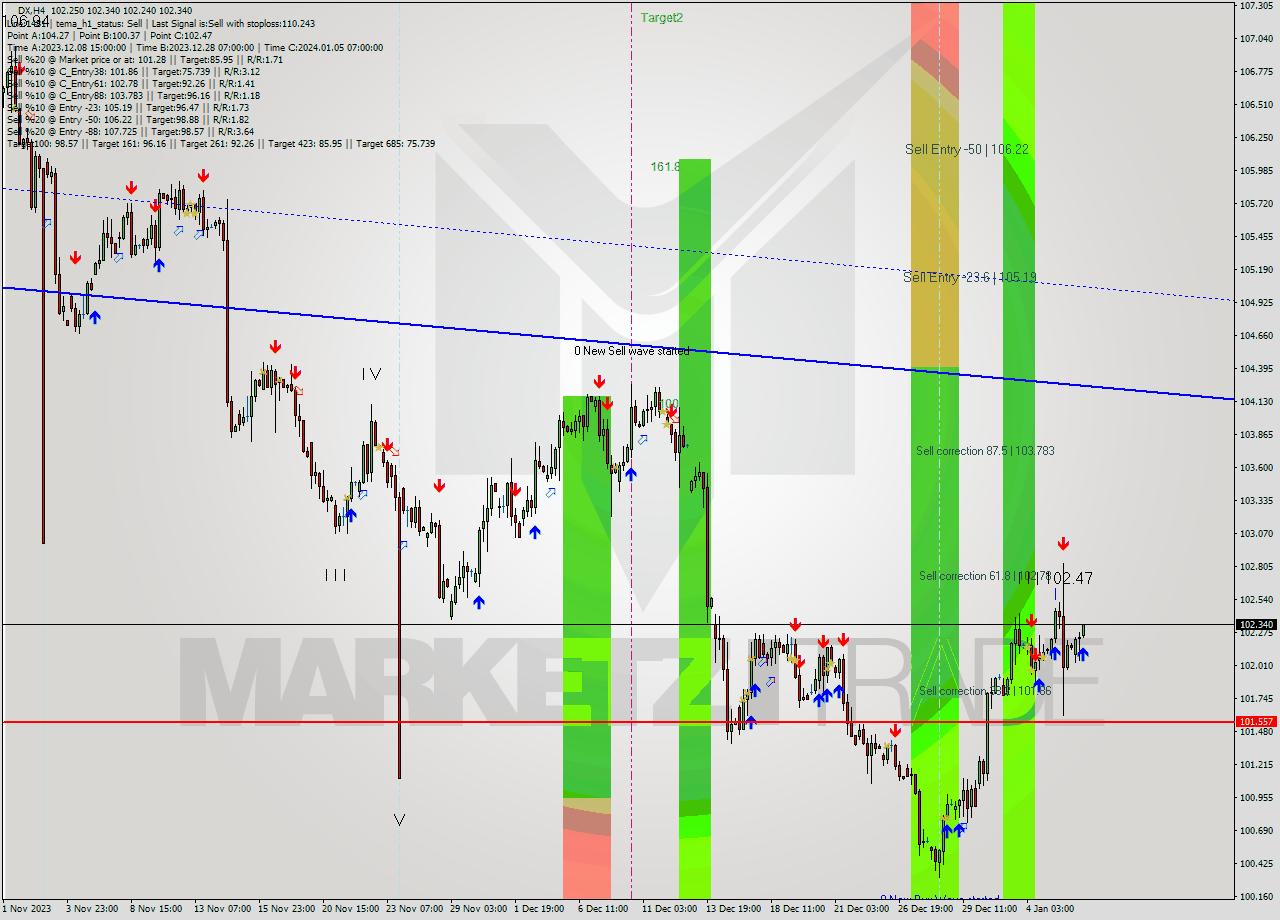Screen dimensions: 1280x920
Task: Click the '1 Dec 19:00' date label
Action: [539, 909]
